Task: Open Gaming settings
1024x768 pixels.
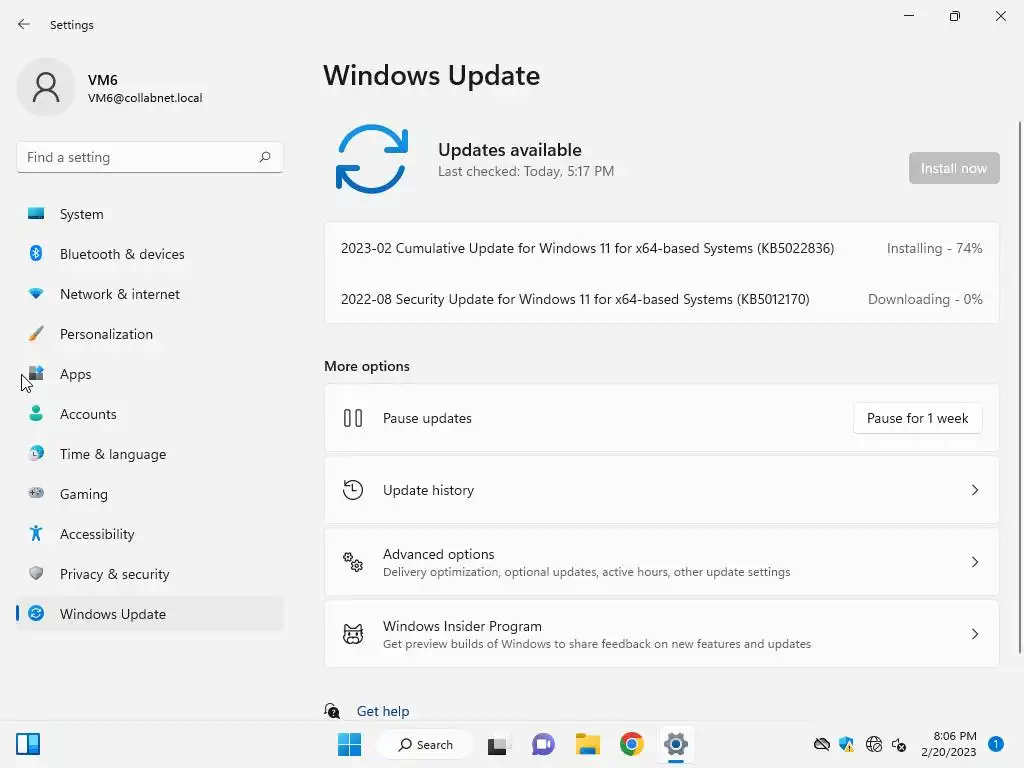Action: (150, 494)
